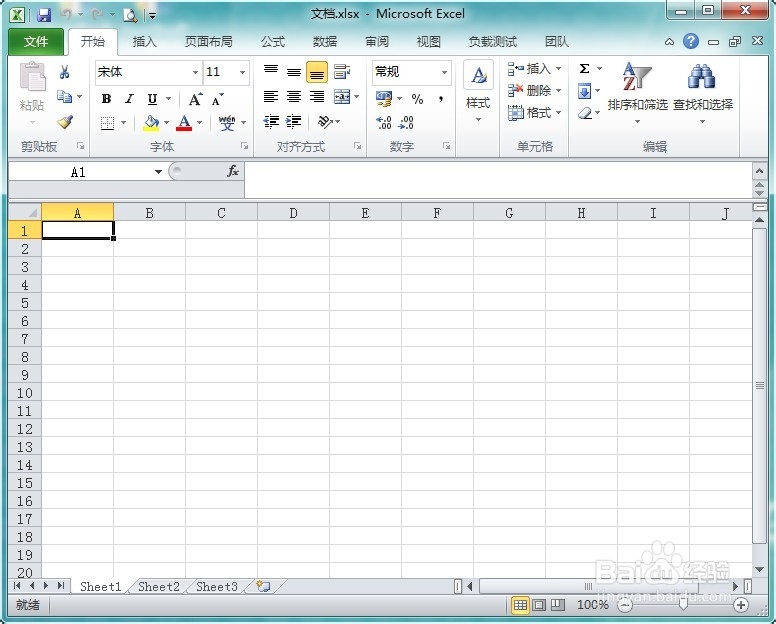Insert AutoSum with the sigma icon
Screen dimensions: 776x624
[584, 69]
